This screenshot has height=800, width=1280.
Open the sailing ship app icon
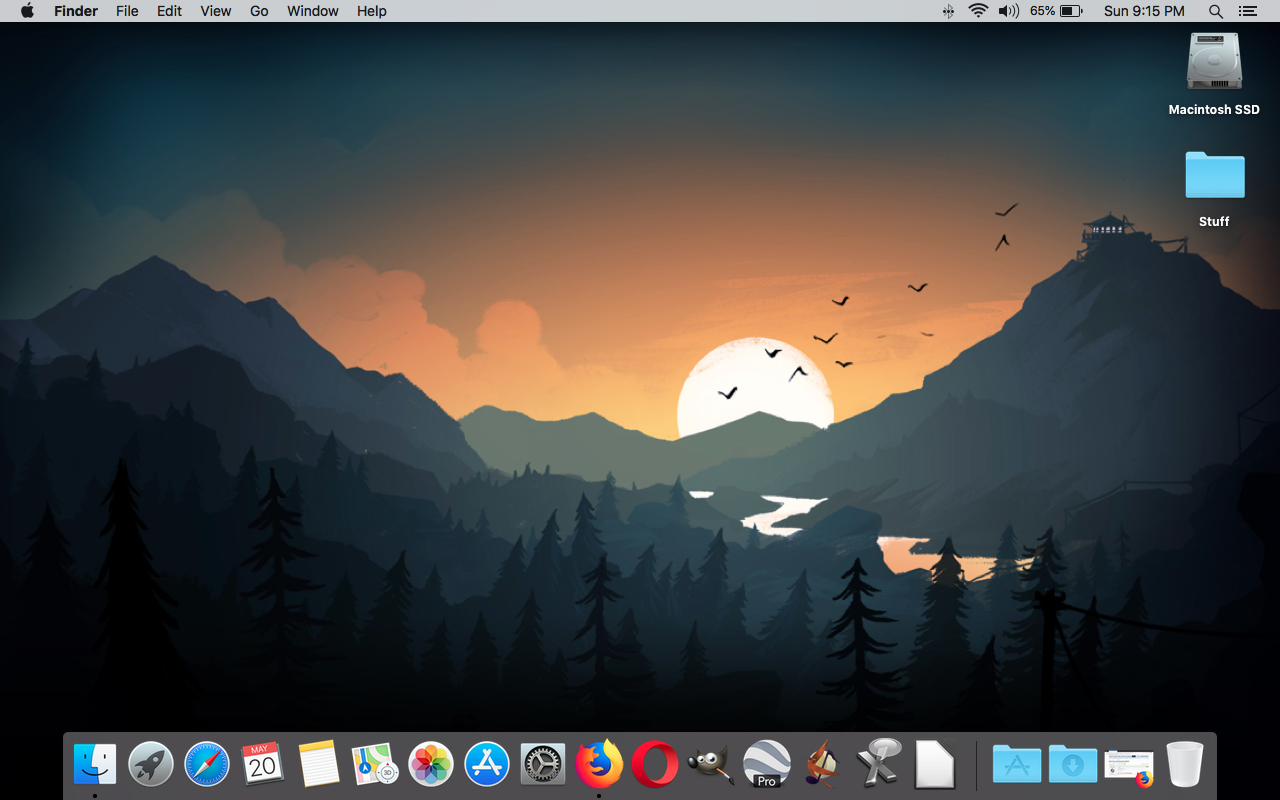pos(823,765)
